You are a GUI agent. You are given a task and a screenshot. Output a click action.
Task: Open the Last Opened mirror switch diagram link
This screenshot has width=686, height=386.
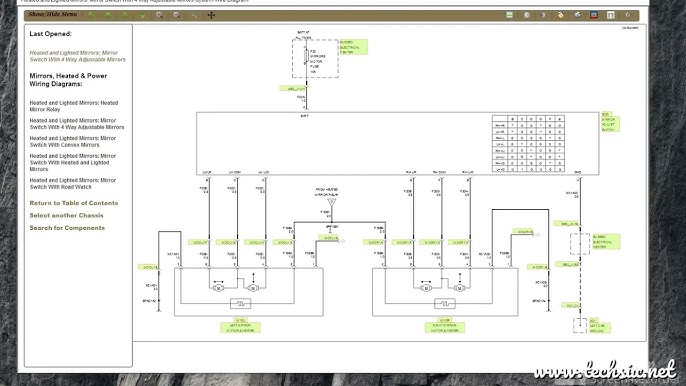click(77, 56)
